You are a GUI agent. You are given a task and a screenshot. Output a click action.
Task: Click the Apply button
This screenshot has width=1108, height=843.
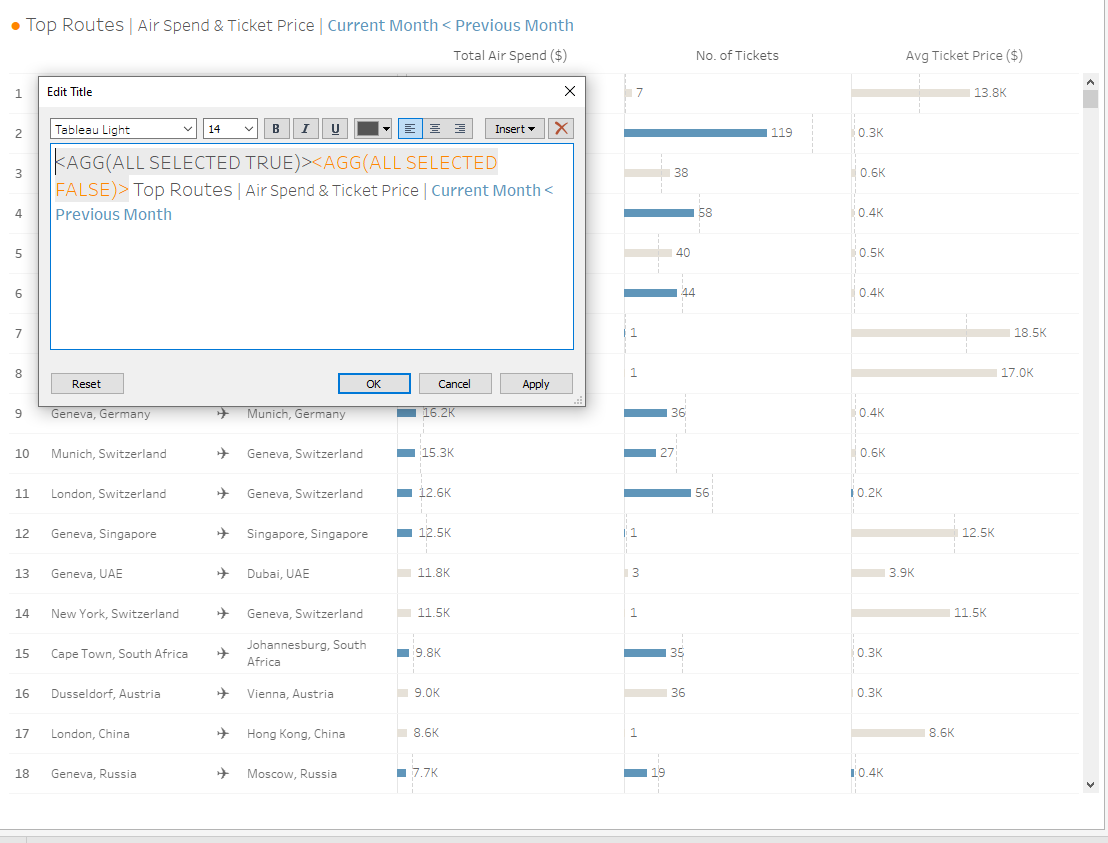click(536, 384)
